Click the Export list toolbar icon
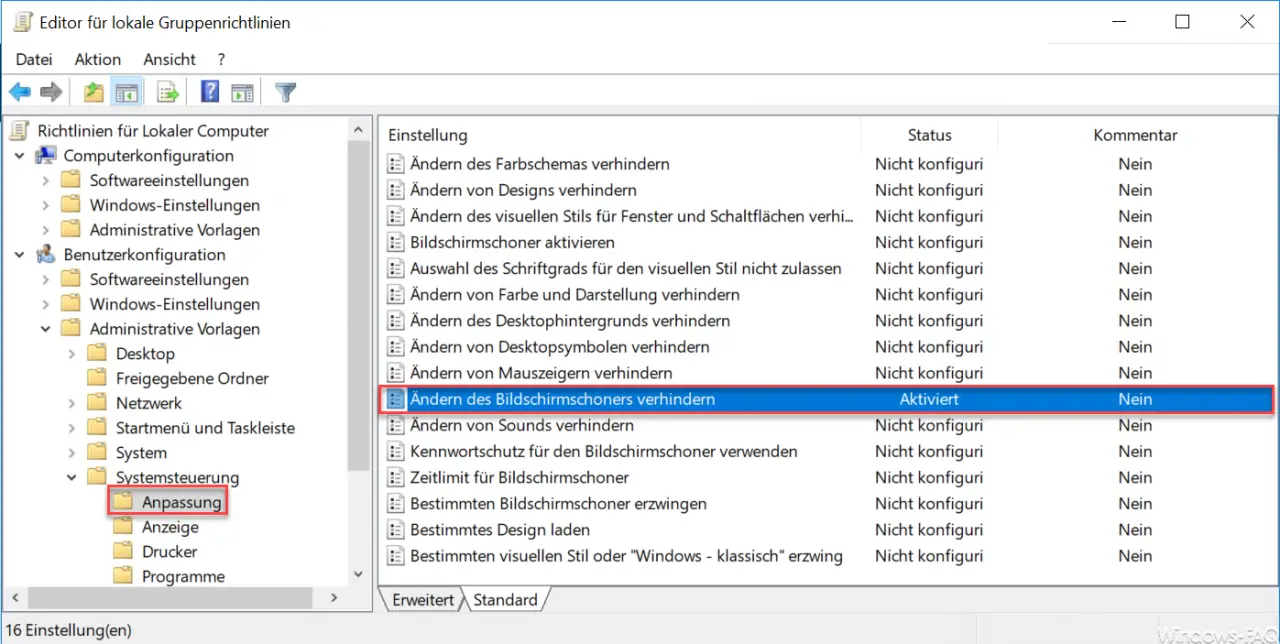 click(168, 93)
